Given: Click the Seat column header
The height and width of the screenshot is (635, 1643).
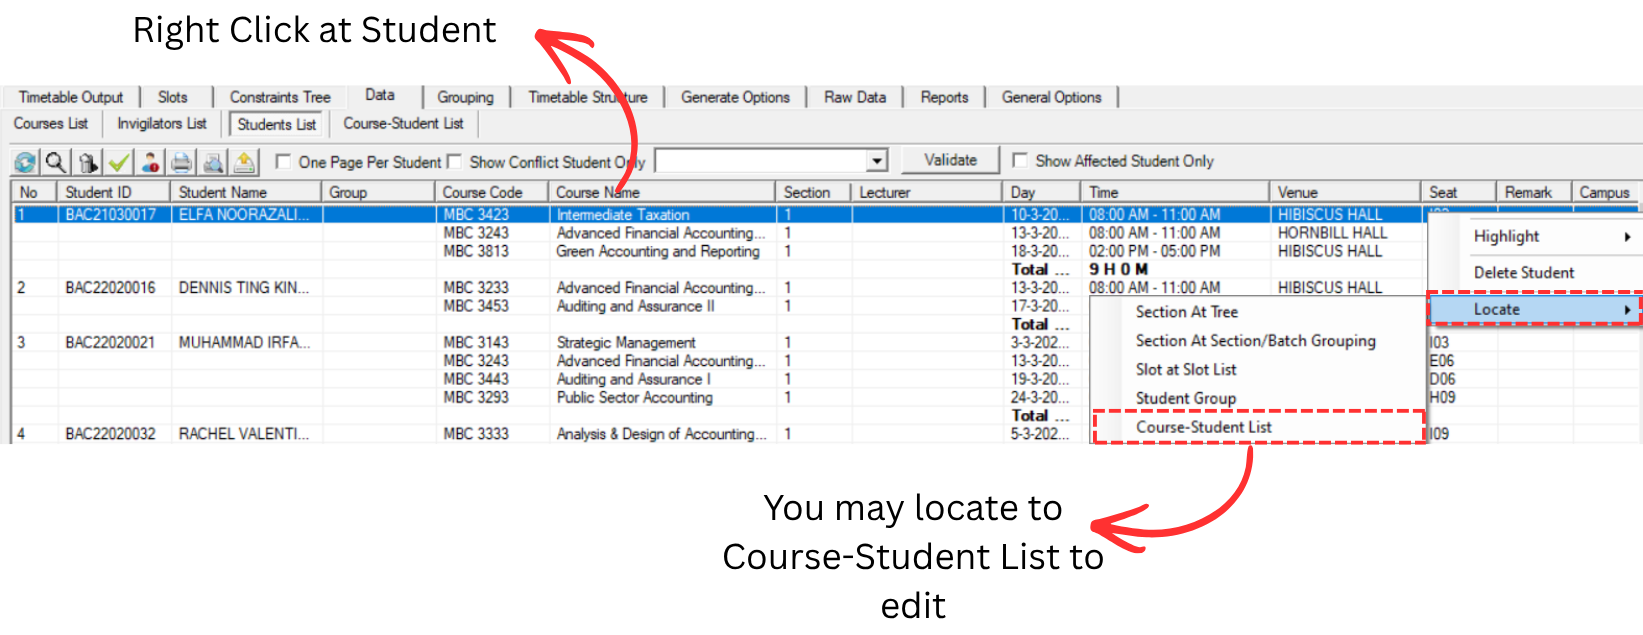Looking at the screenshot, I should click(x=1459, y=192).
